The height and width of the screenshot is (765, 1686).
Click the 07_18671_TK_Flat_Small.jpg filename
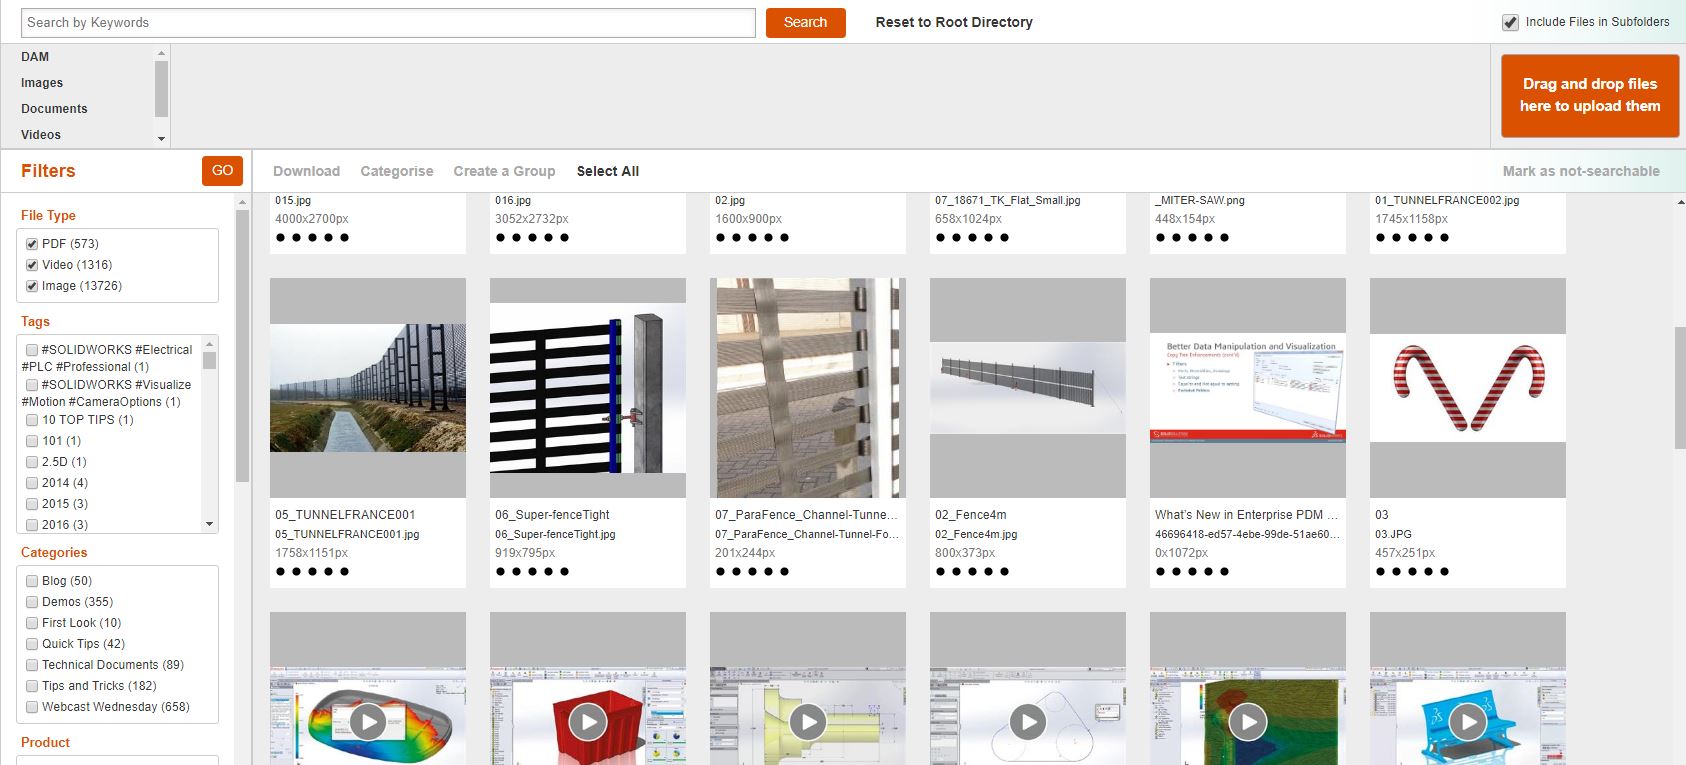click(1008, 200)
